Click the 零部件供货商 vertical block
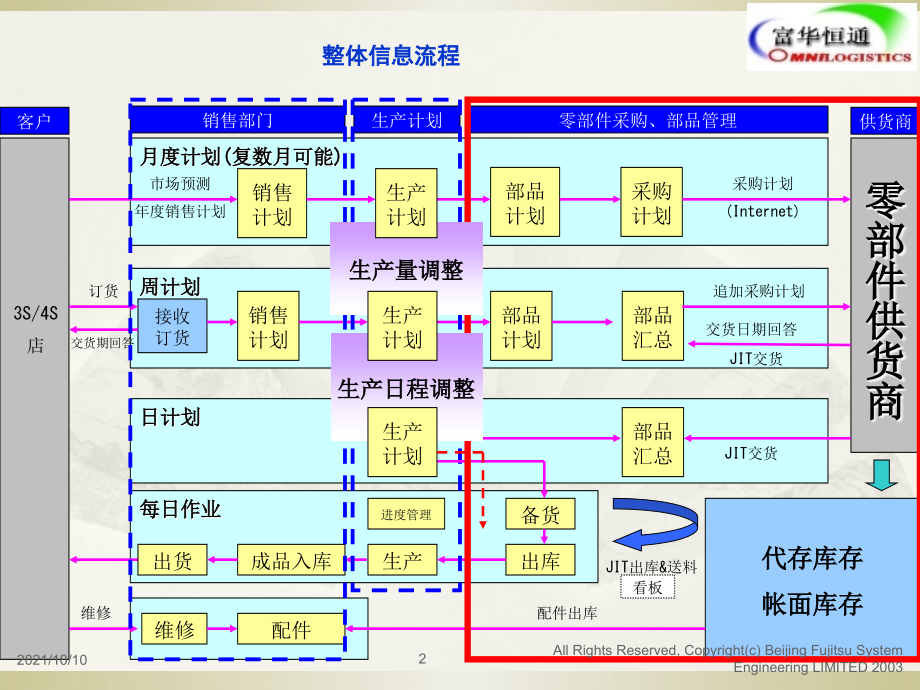 coord(885,295)
